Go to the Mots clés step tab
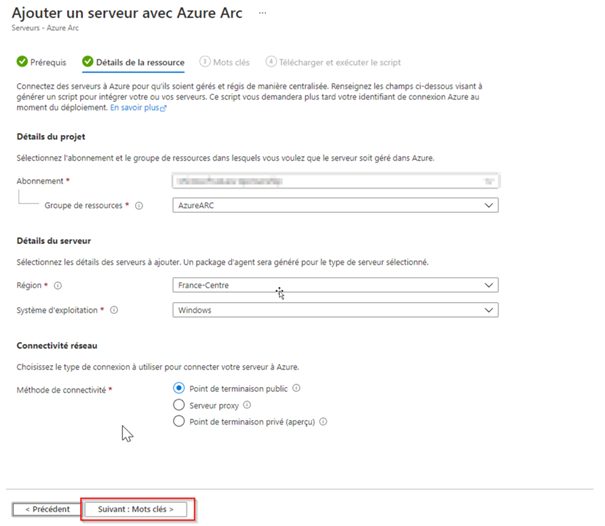Screen dimensions: 605x526 click(225, 62)
